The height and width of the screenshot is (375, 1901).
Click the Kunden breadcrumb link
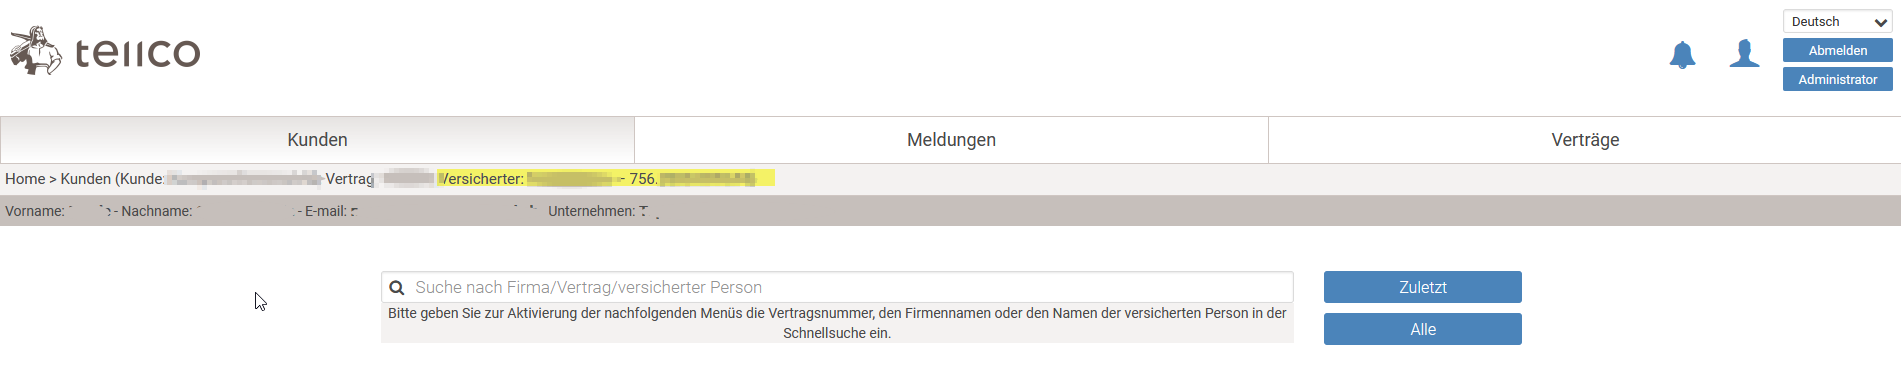(x=86, y=179)
